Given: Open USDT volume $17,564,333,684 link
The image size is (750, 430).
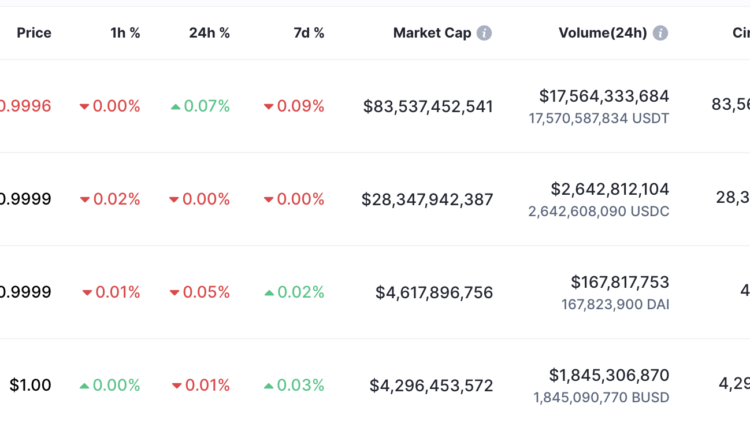Looking at the screenshot, I should tap(604, 96).
